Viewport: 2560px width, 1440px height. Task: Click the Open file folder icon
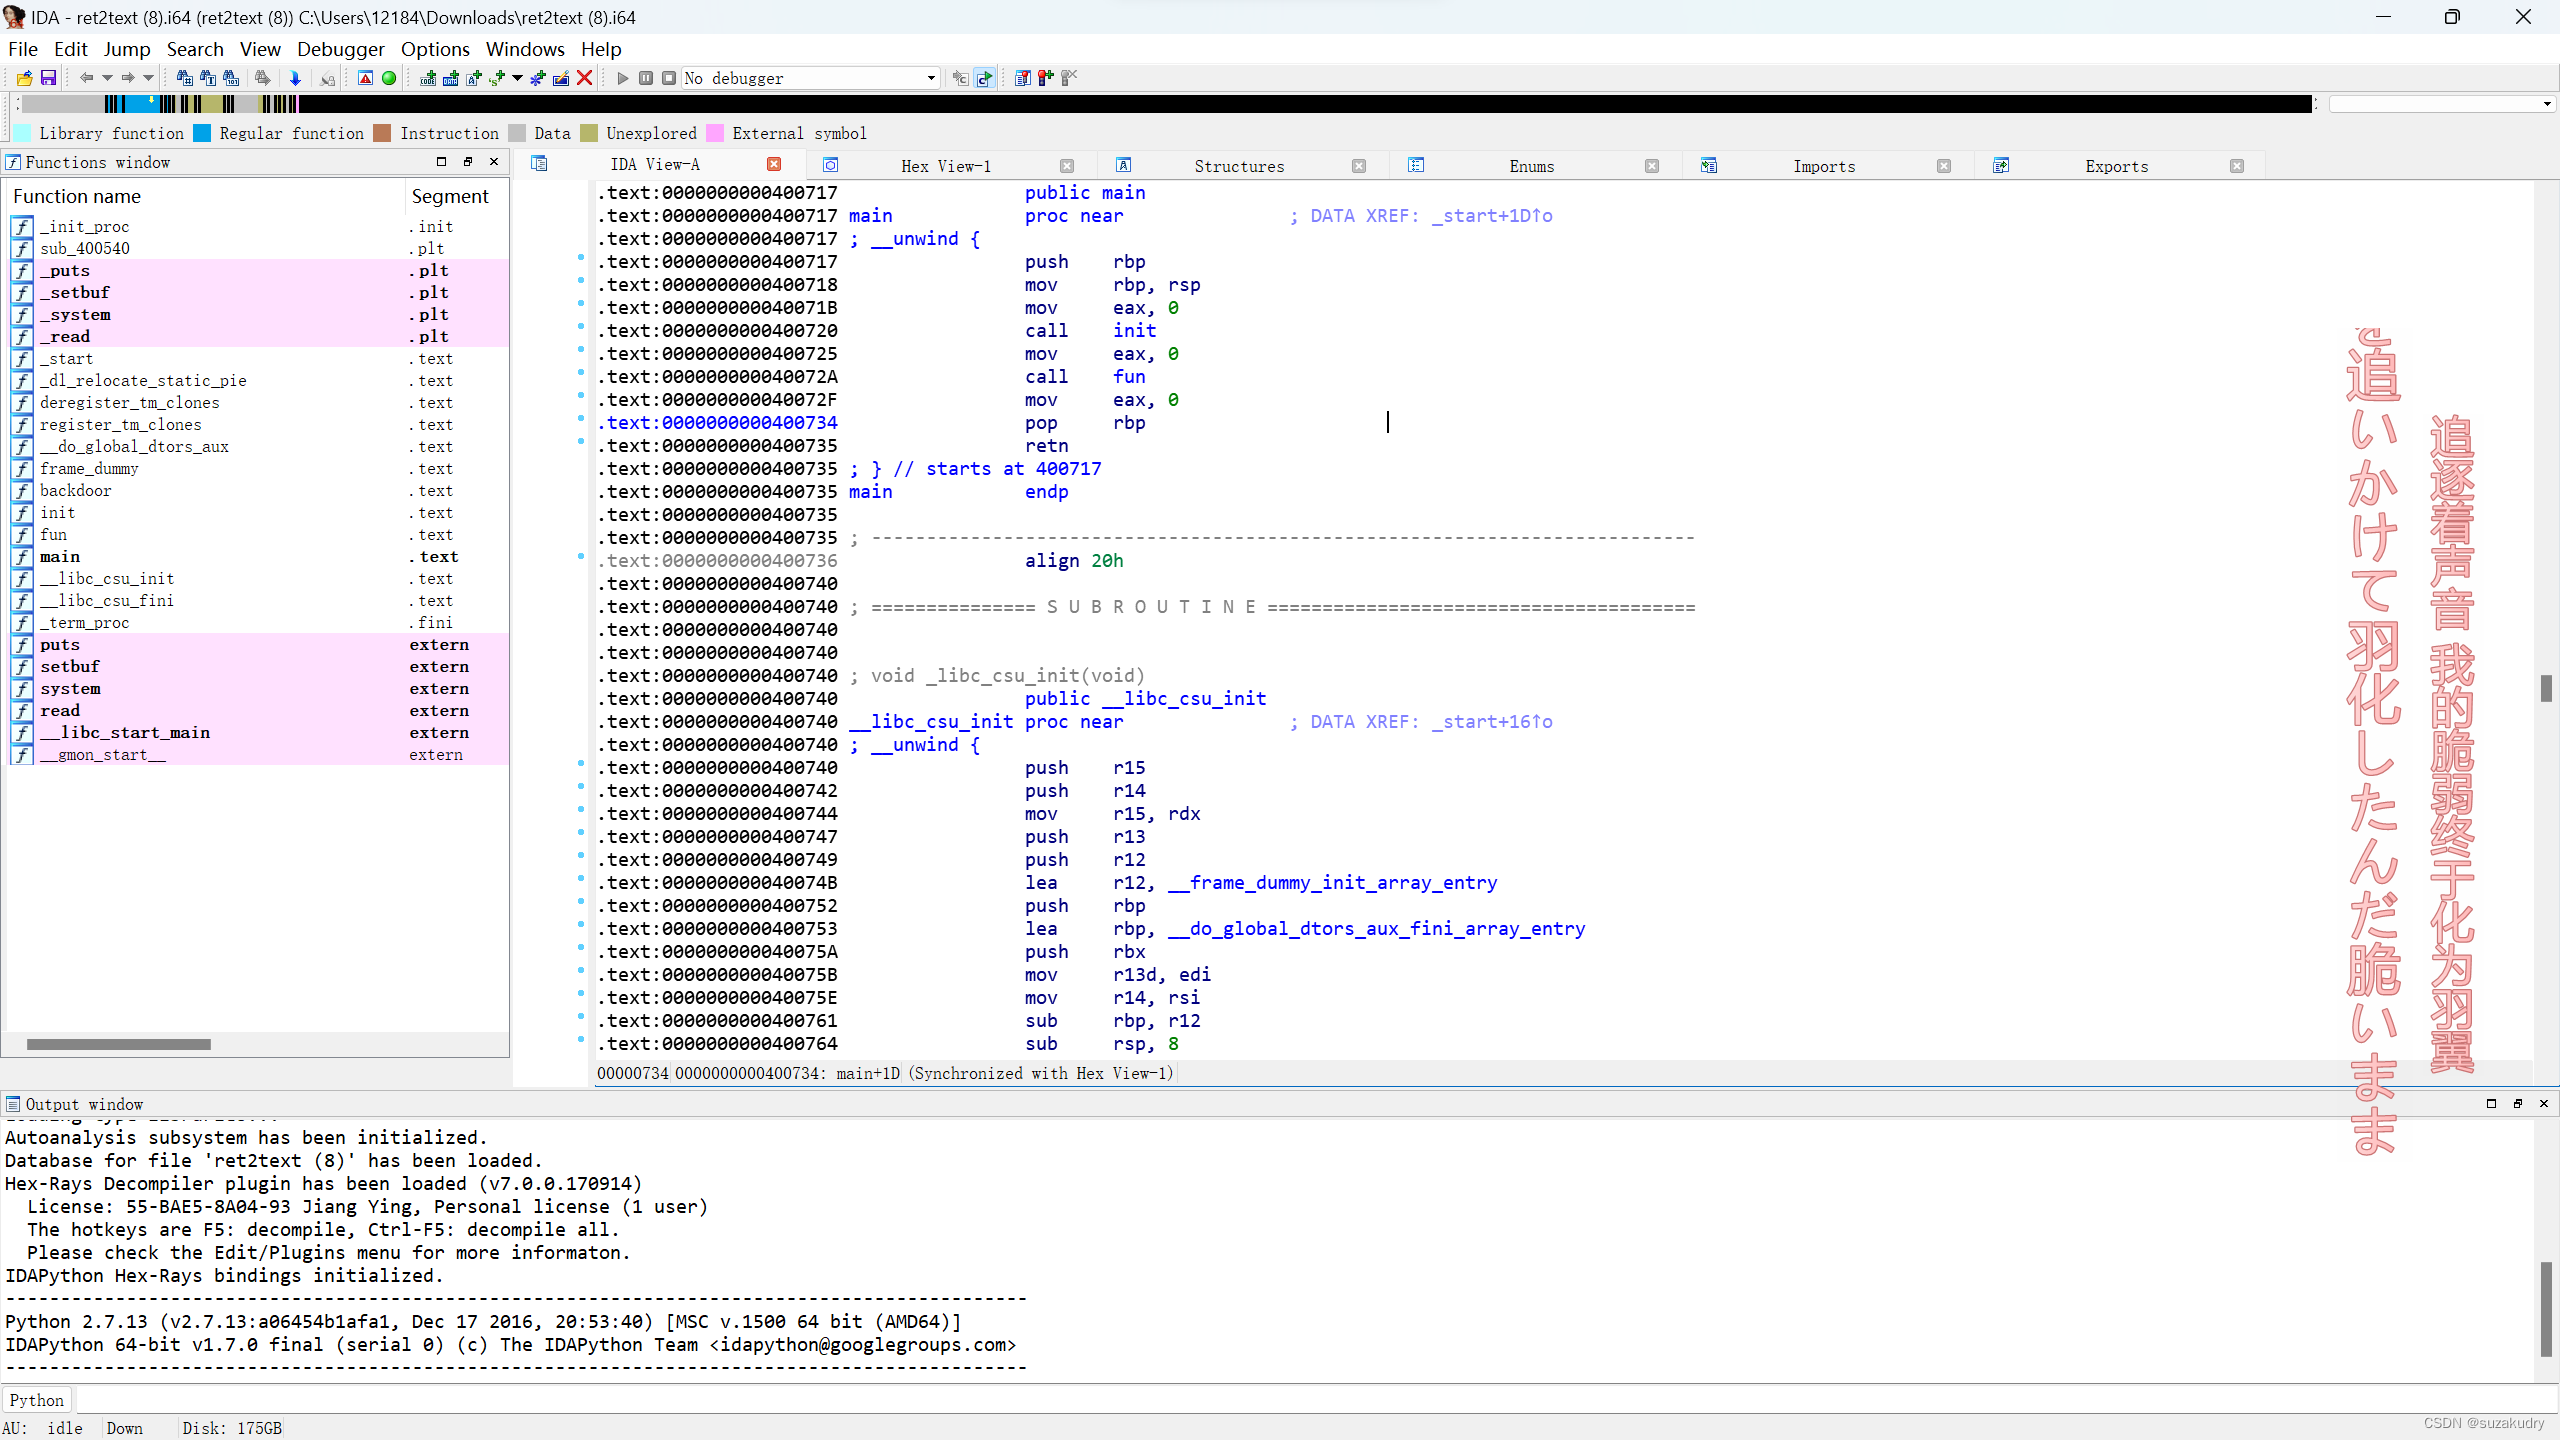[24, 78]
